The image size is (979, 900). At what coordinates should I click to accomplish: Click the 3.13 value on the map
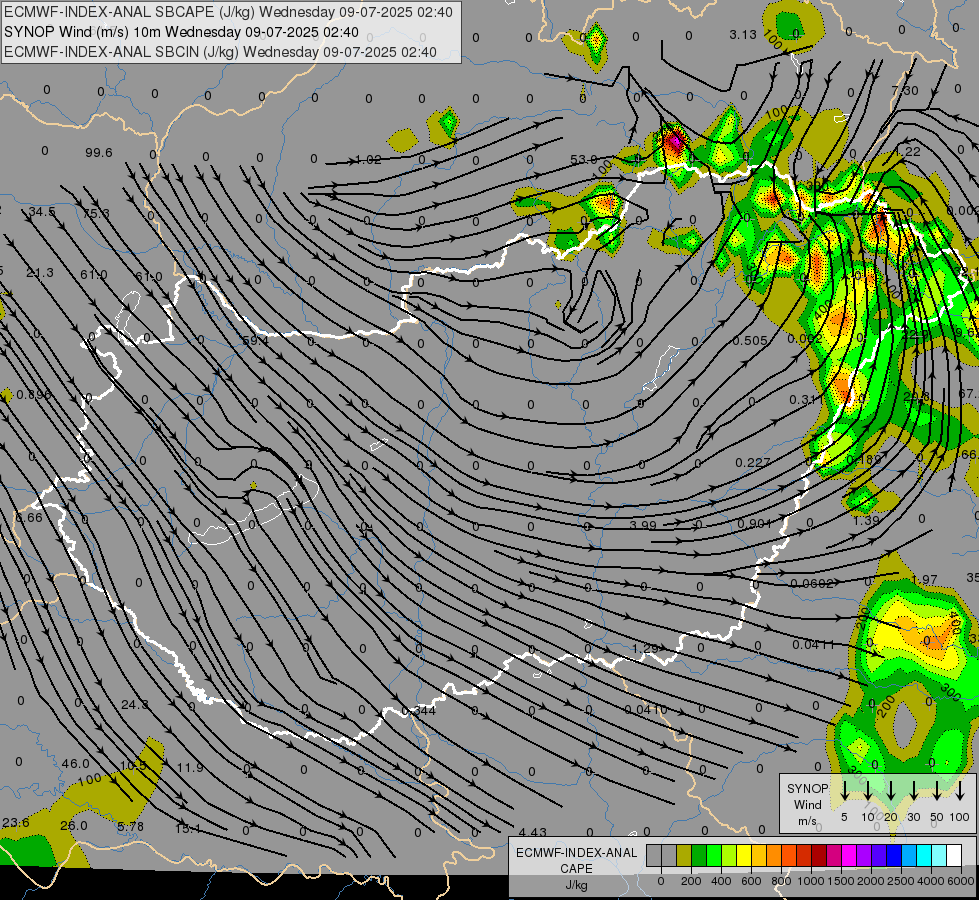[743, 34]
